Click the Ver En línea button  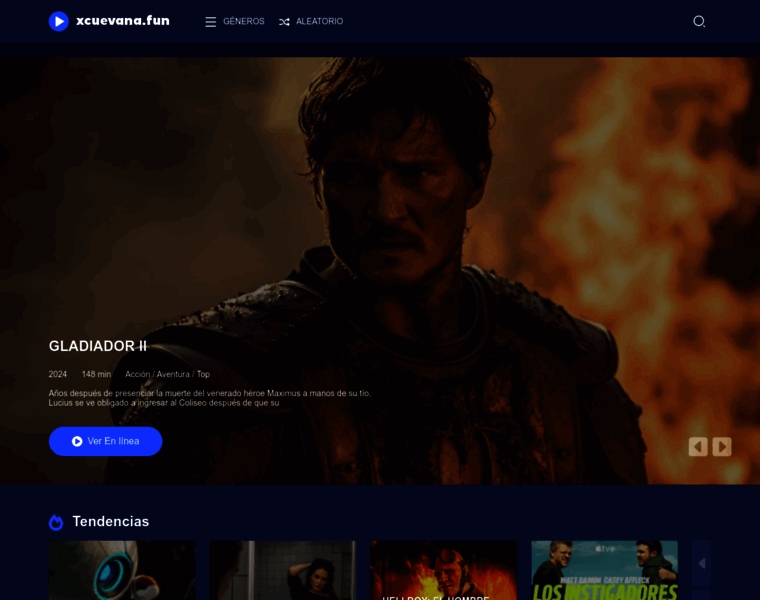(106, 442)
